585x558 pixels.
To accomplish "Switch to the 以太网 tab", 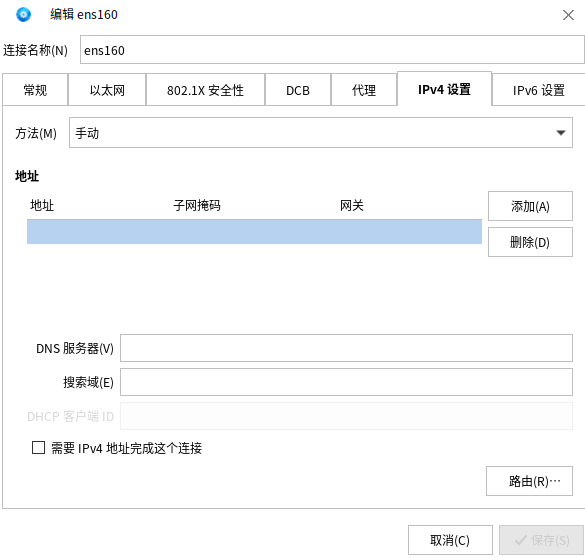I will pos(107,90).
